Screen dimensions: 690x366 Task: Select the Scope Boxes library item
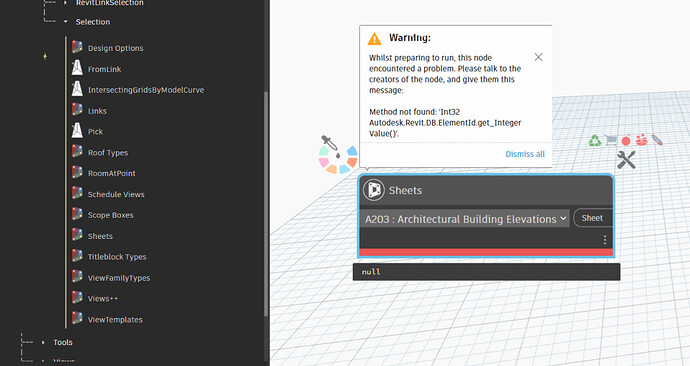110,215
